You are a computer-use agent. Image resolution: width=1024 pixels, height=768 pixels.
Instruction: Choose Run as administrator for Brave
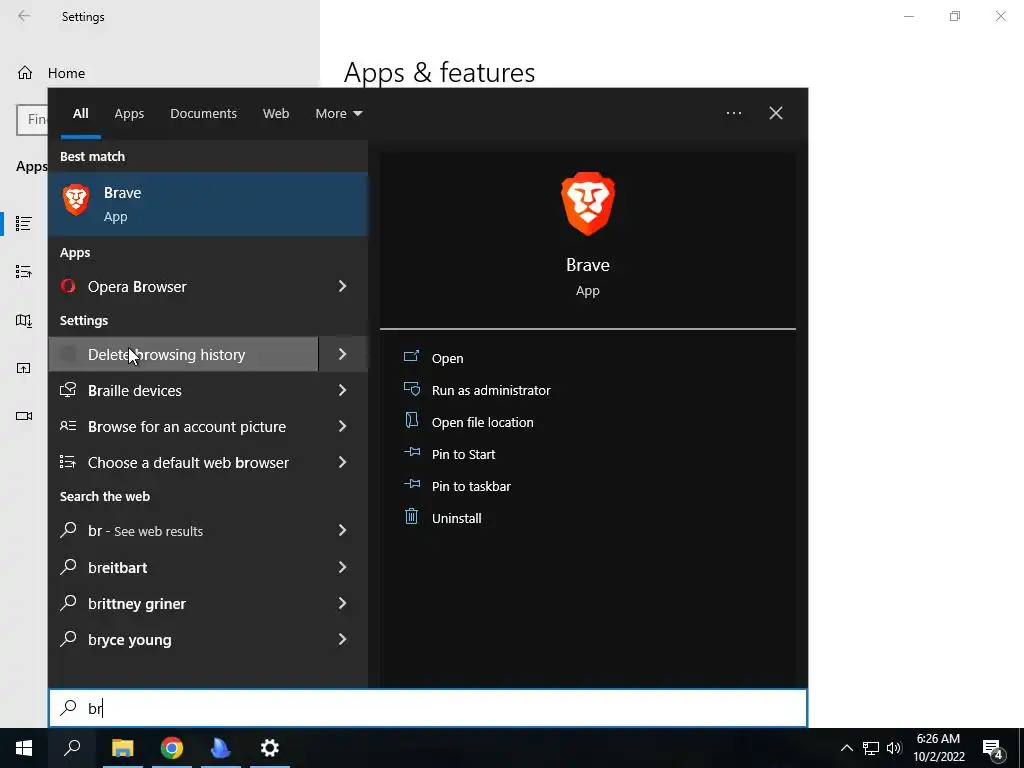[491, 390]
